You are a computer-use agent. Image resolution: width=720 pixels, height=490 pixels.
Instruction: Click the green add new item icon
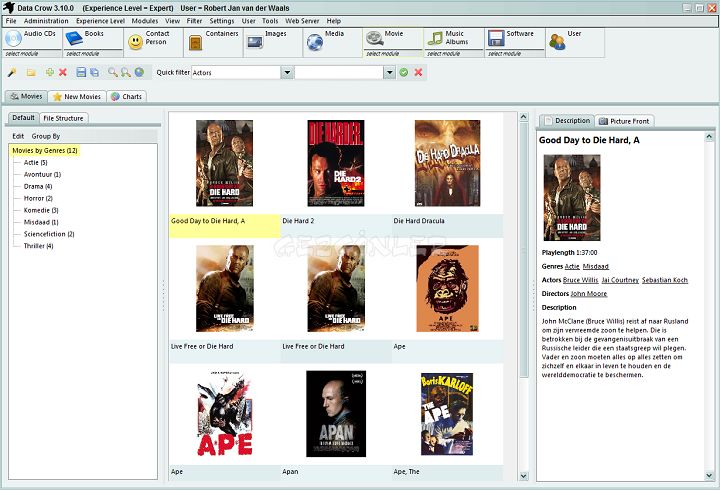(x=50, y=73)
